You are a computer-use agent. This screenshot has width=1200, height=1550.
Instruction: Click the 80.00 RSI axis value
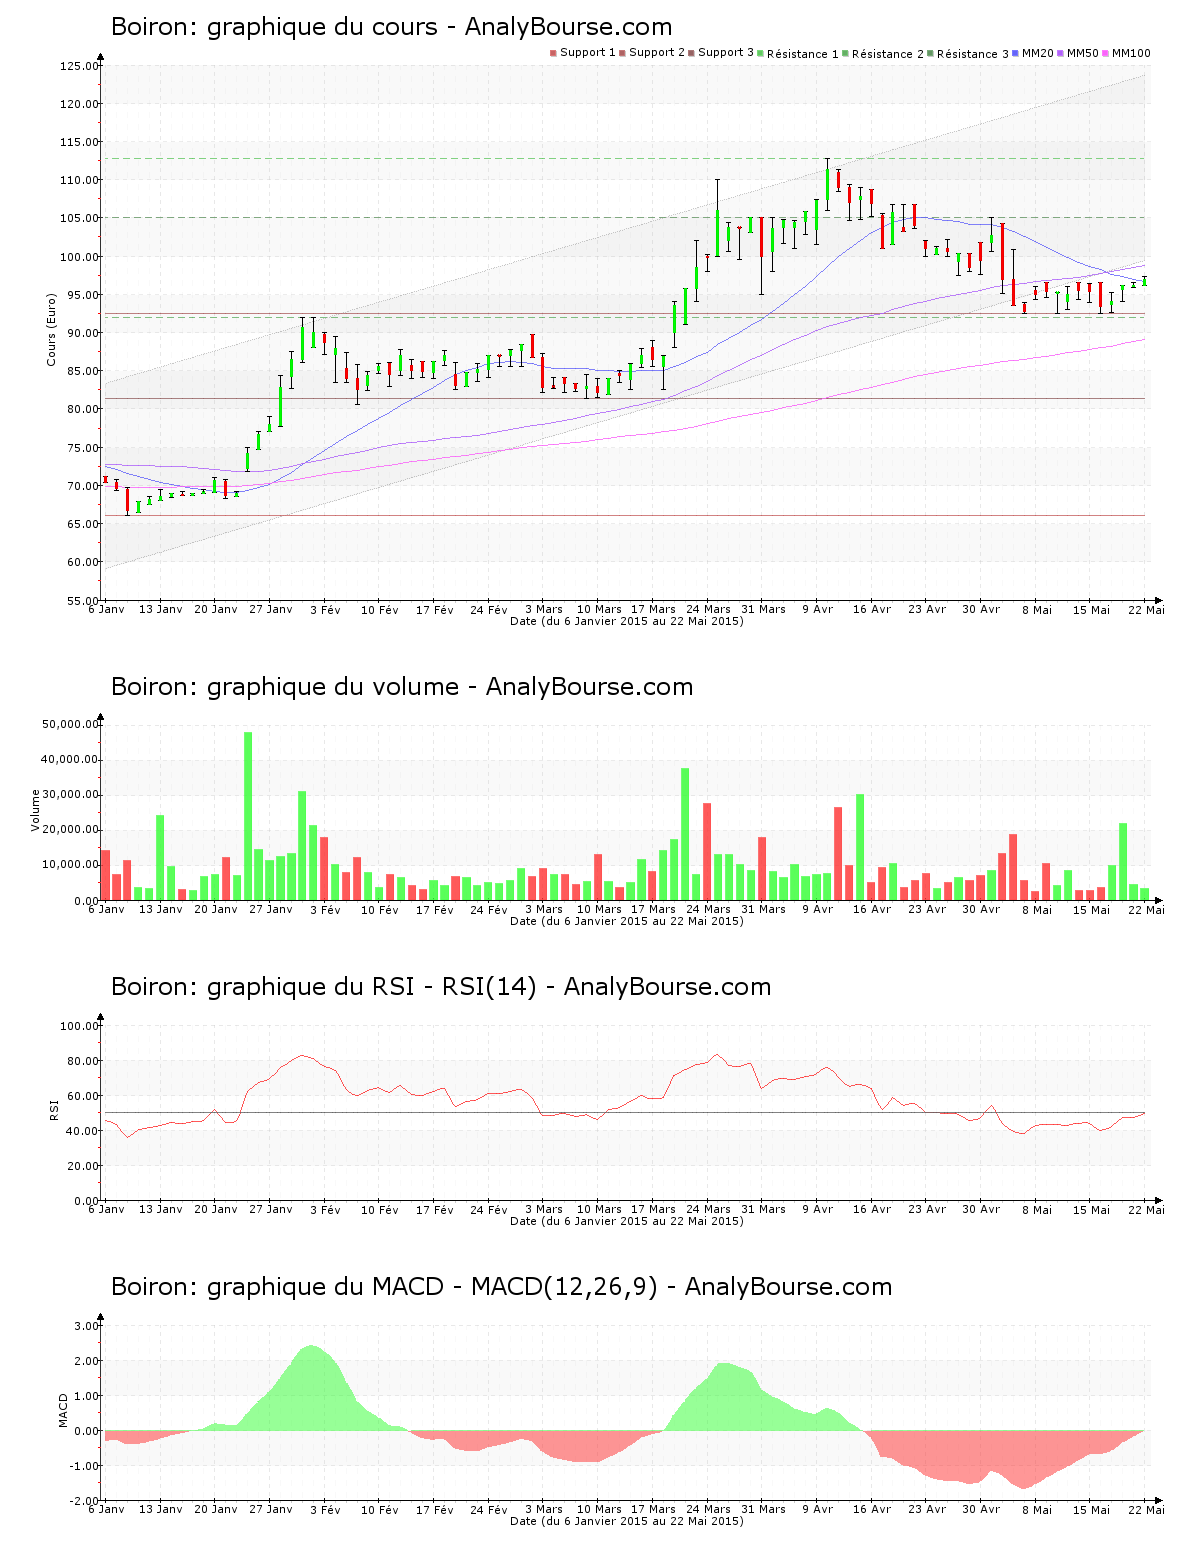(82, 1061)
